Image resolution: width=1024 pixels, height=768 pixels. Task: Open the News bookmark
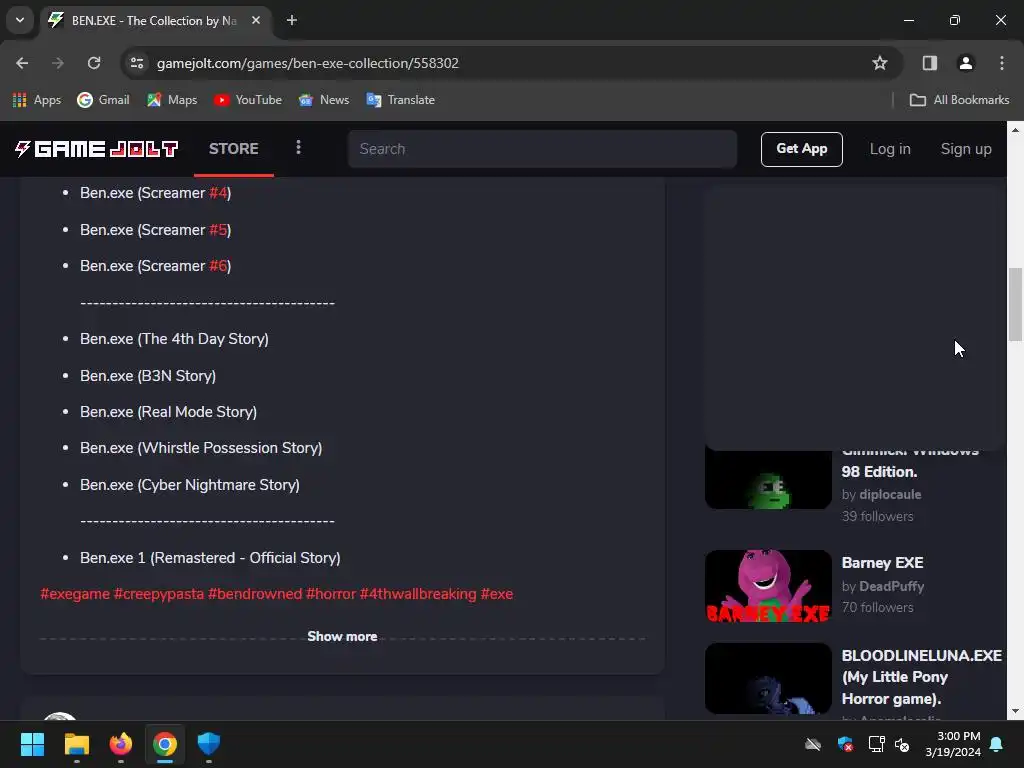pyautogui.click(x=324, y=100)
